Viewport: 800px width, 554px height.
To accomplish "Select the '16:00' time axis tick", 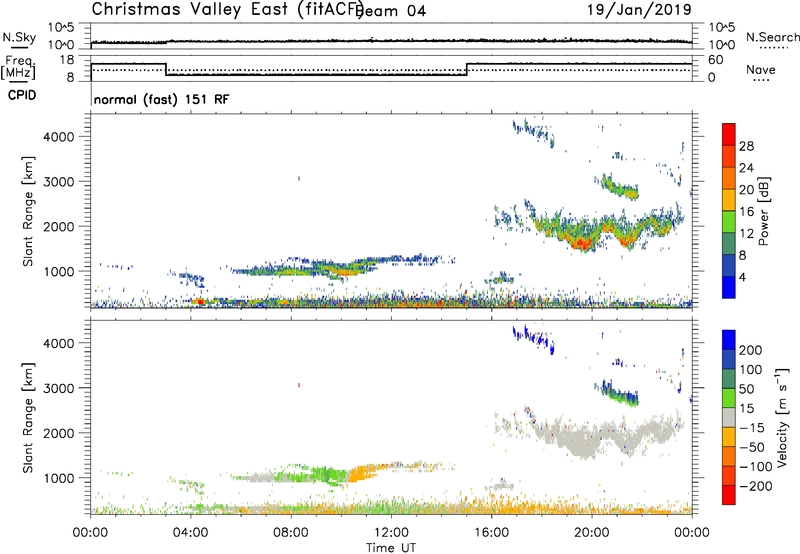I will [491, 533].
